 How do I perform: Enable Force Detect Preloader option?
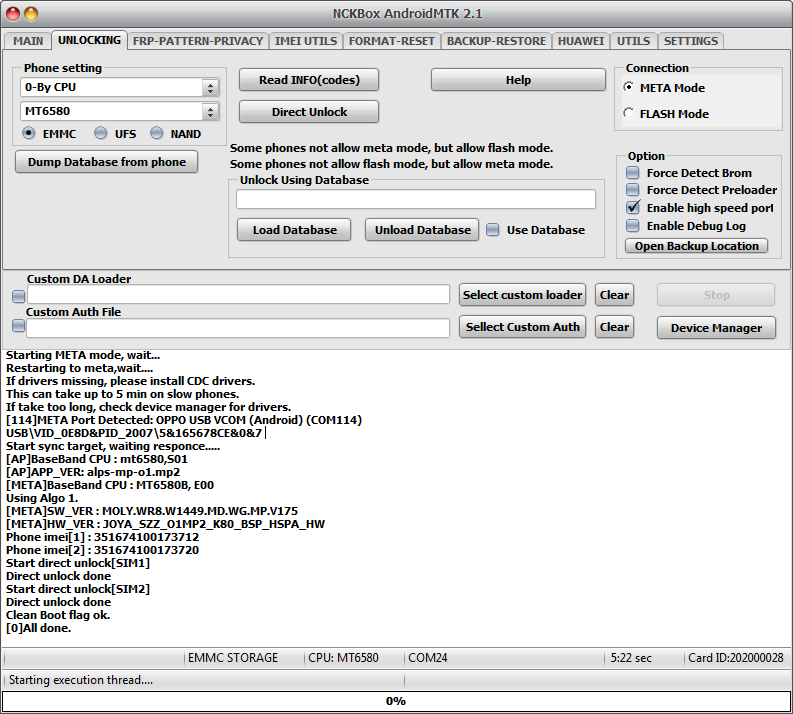click(633, 190)
